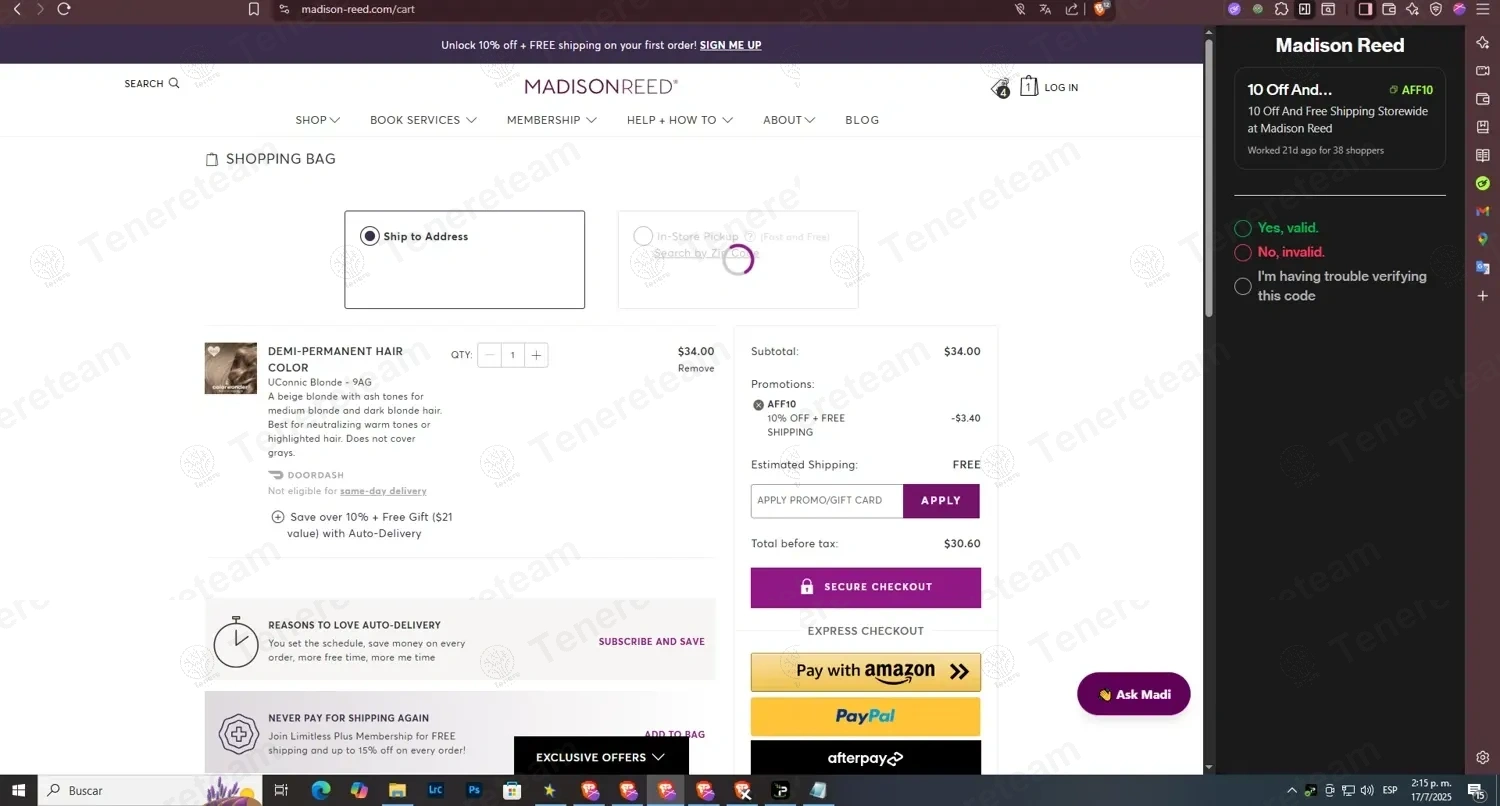The height and width of the screenshot is (806, 1500).
Task: Open the BLOG menu item
Action: pyautogui.click(x=862, y=120)
